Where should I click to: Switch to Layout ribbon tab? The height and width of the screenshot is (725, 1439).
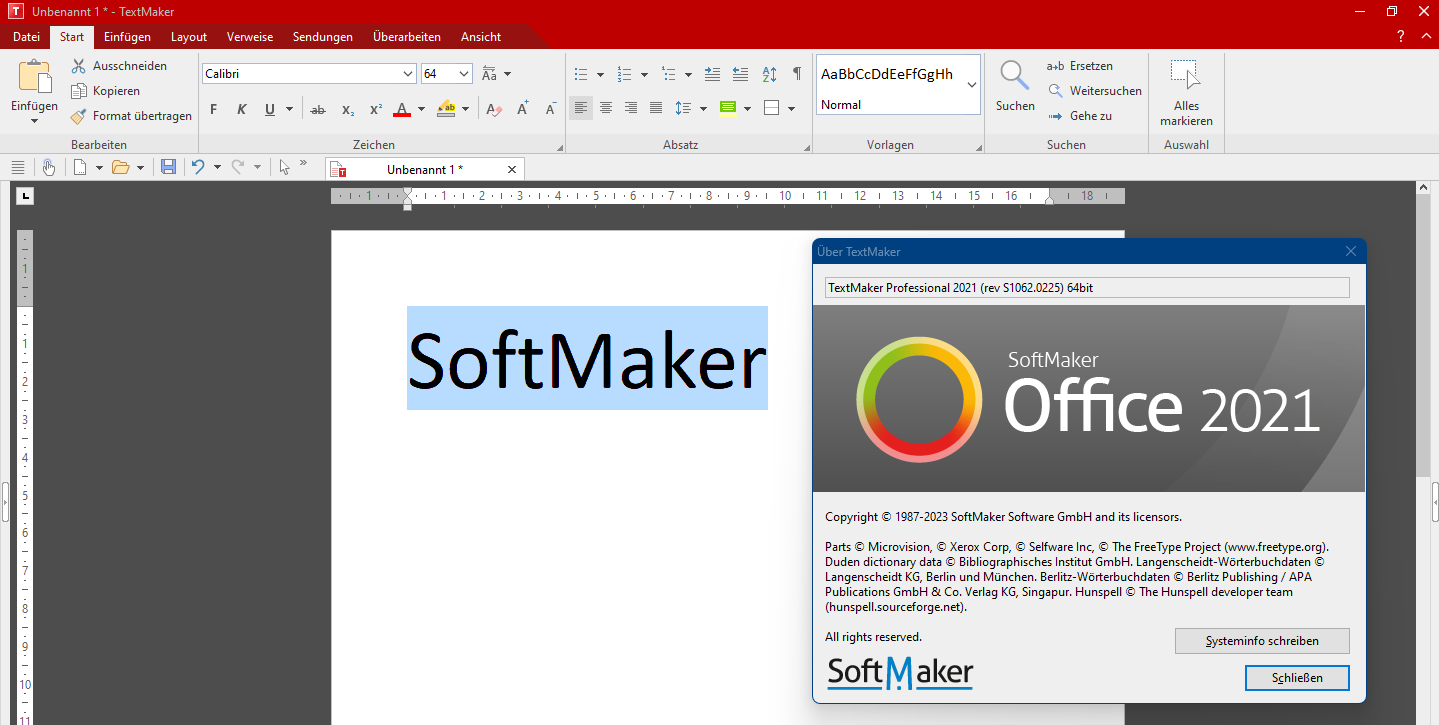tap(189, 37)
